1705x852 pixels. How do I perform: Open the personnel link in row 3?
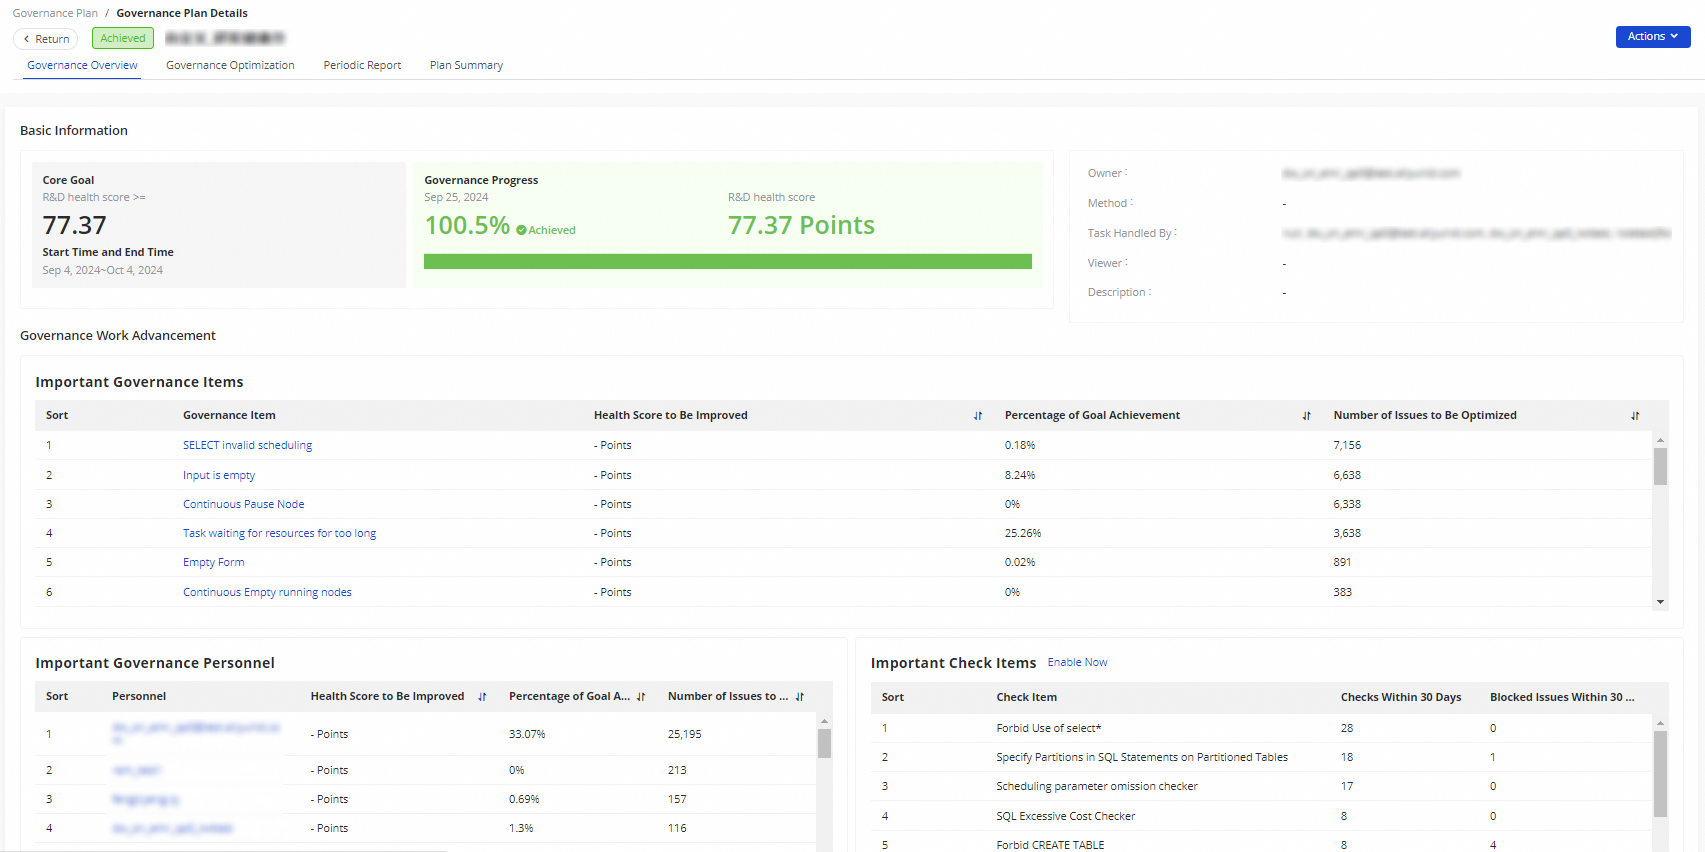(145, 799)
